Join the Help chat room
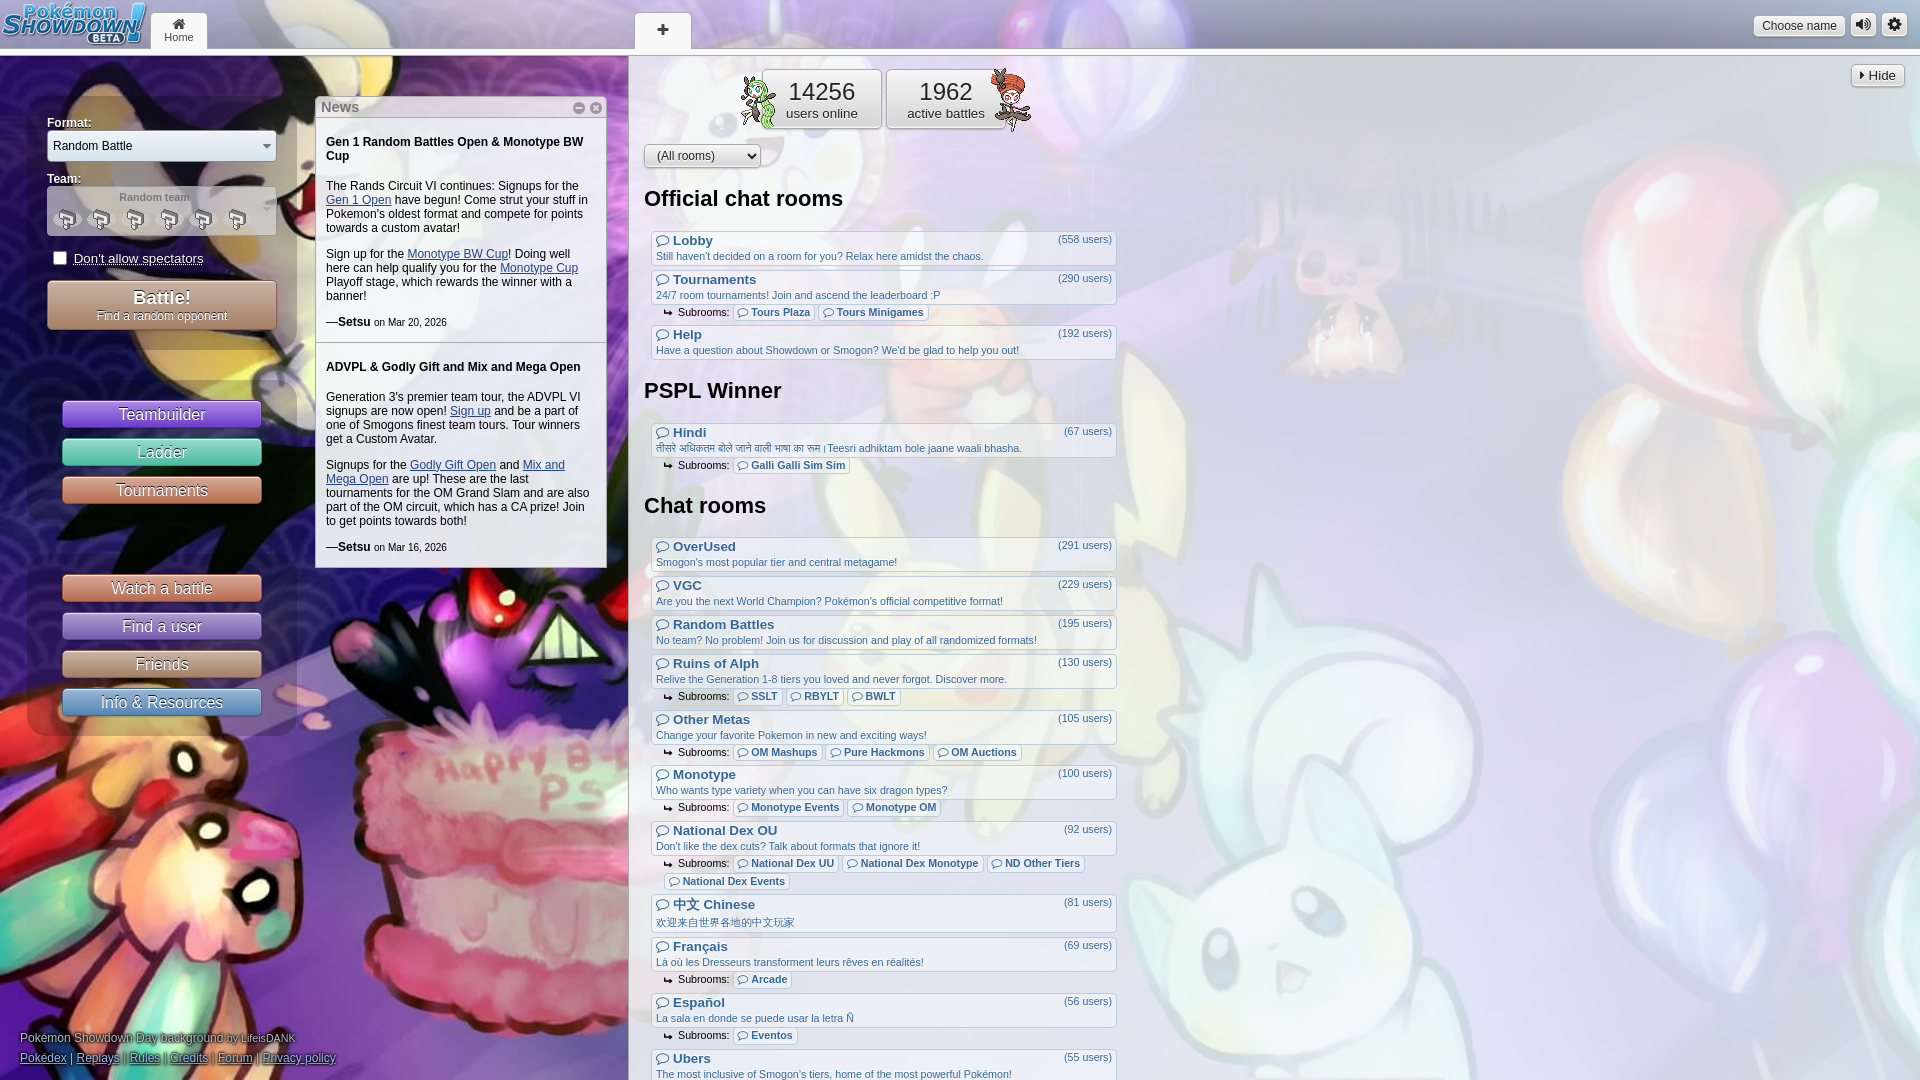Viewport: 1920px width, 1080px height. pos(884,343)
